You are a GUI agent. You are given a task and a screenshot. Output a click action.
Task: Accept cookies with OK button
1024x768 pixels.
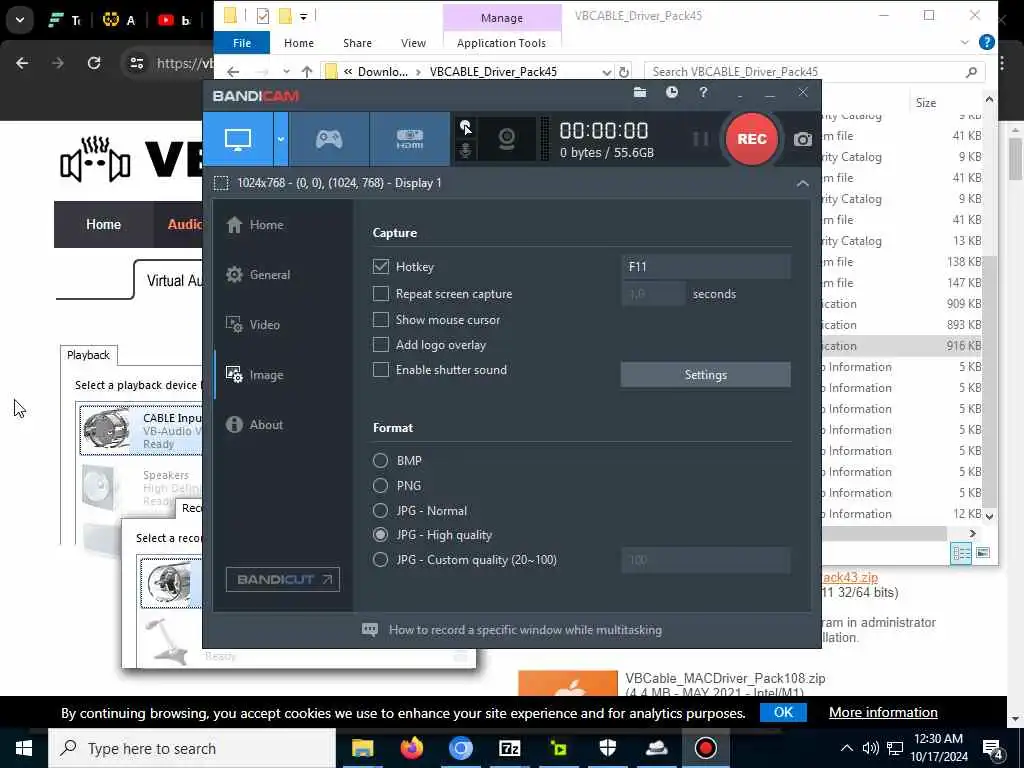(x=783, y=712)
